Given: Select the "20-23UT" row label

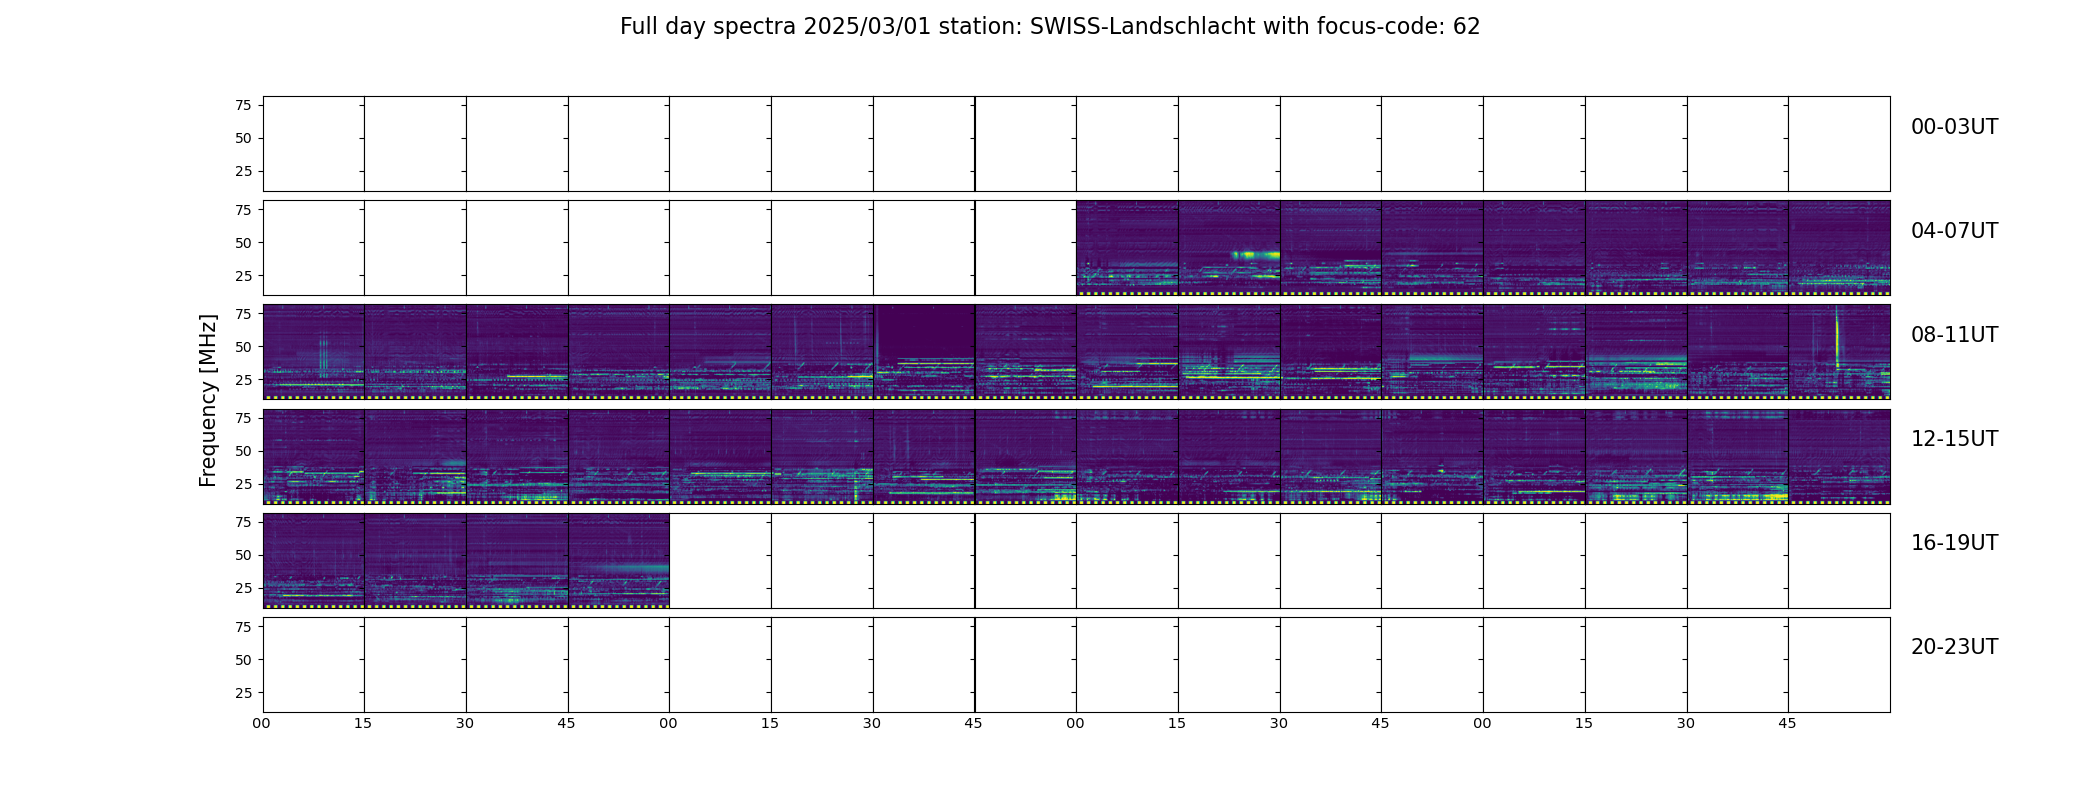Looking at the screenshot, I should (1954, 647).
